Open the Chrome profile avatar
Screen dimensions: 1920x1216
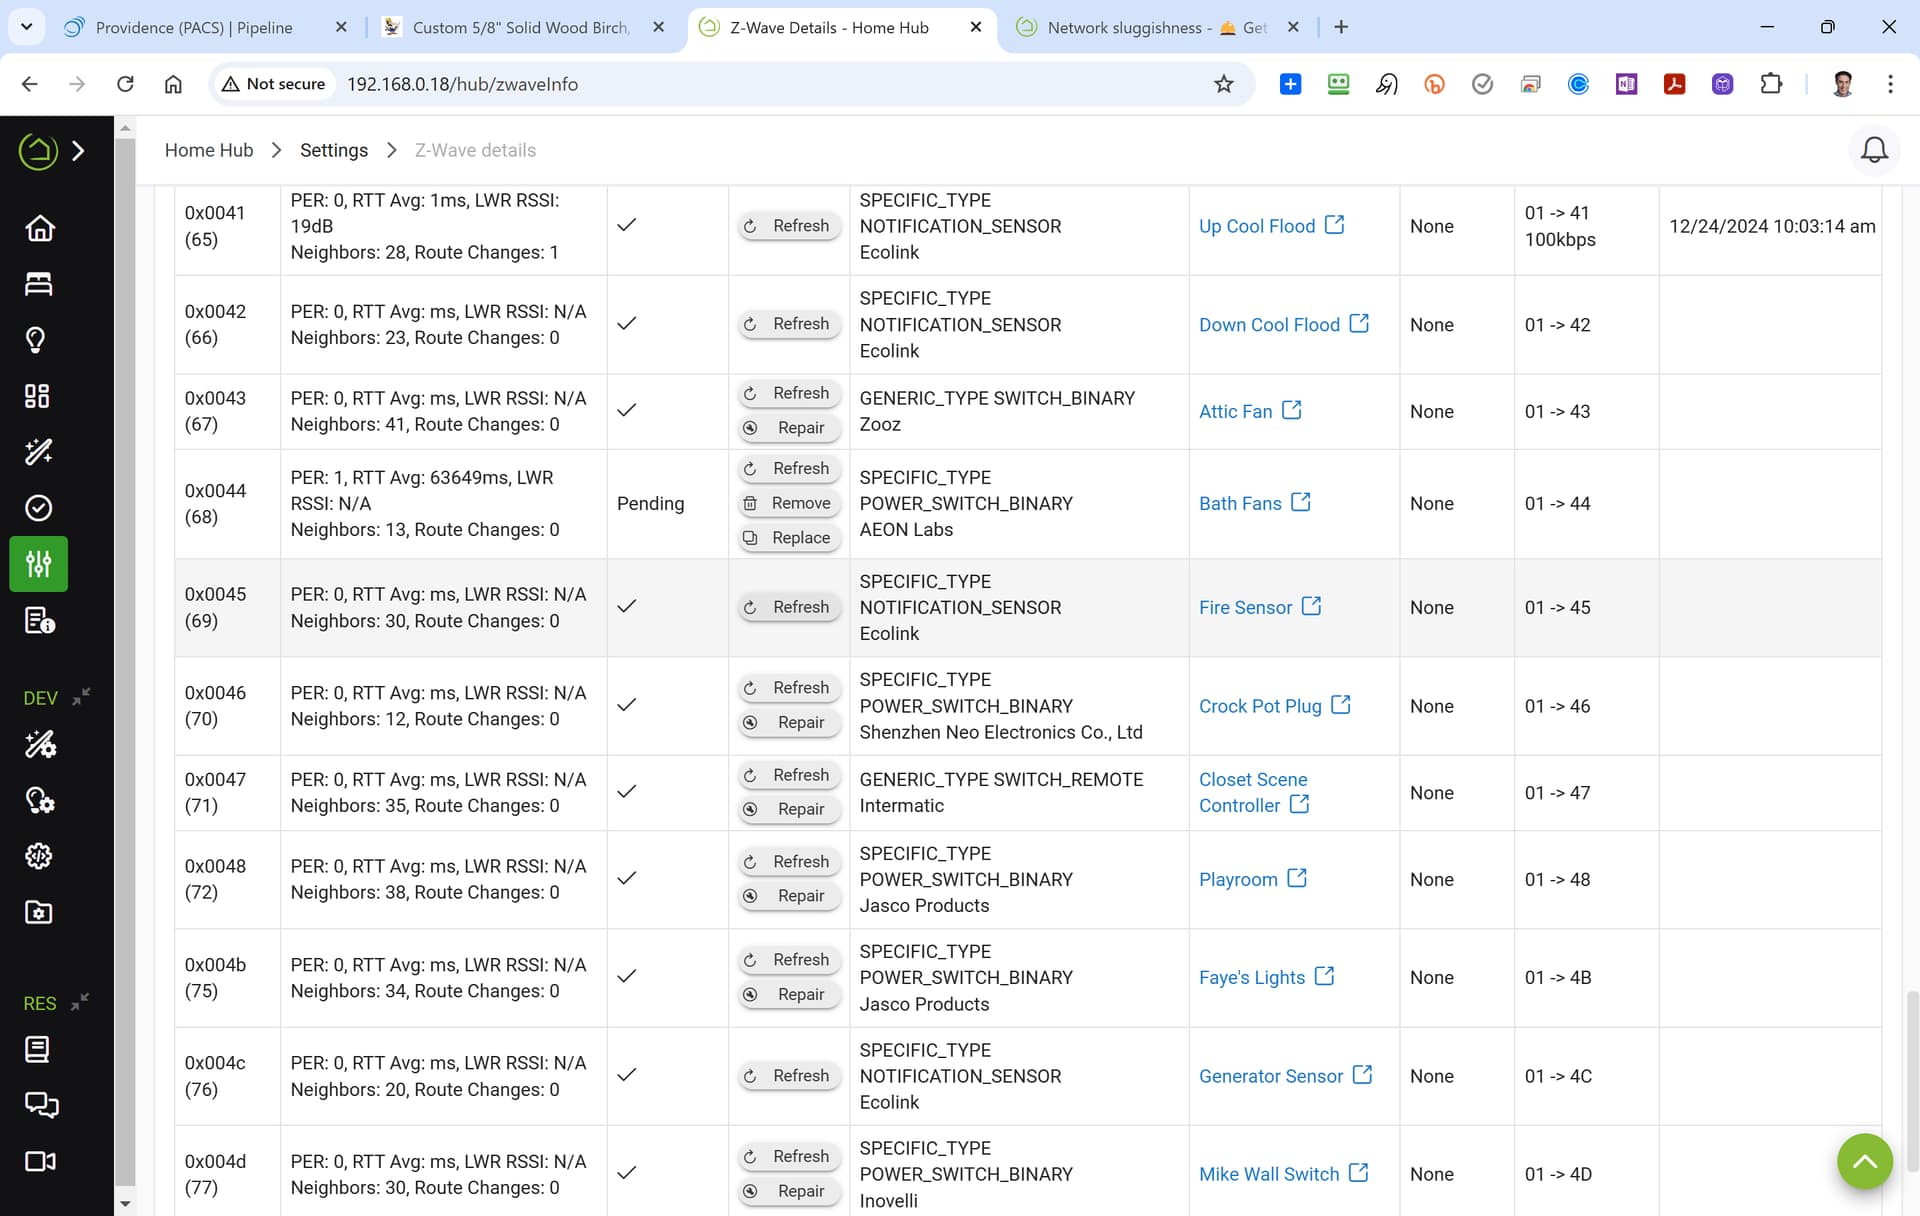1842,84
